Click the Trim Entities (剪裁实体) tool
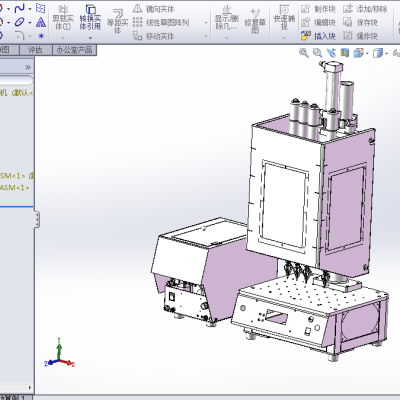The height and width of the screenshot is (400, 400). pos(63,17)
